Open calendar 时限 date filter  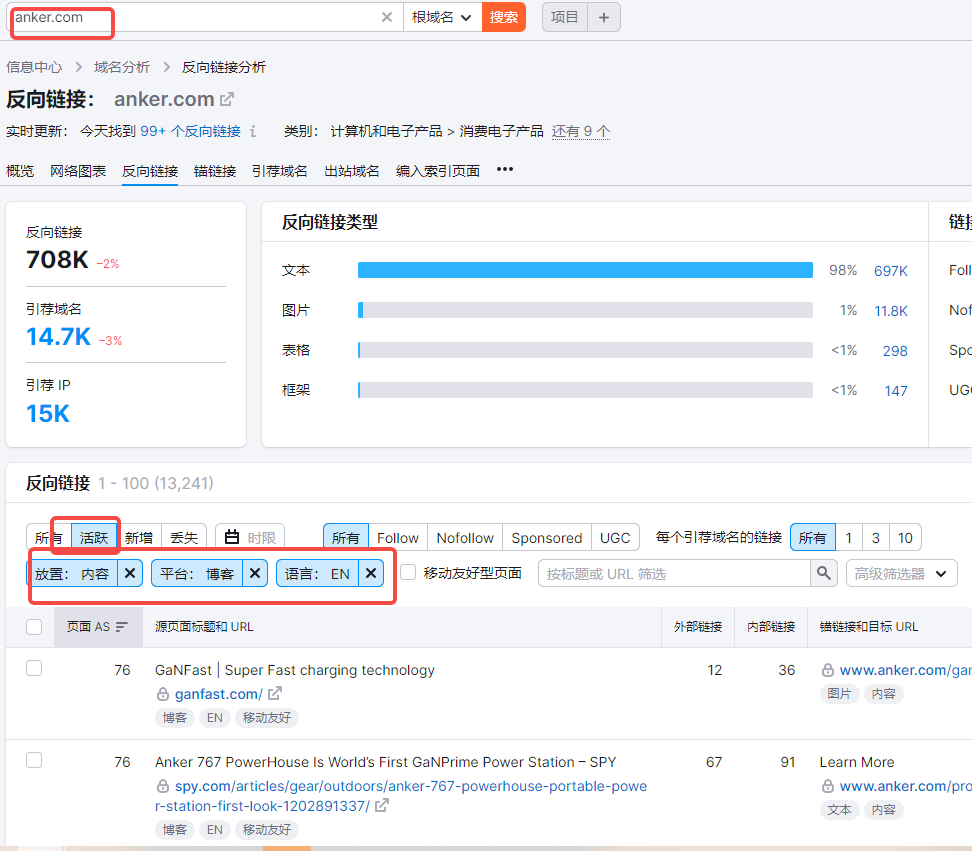click(250, 537)
